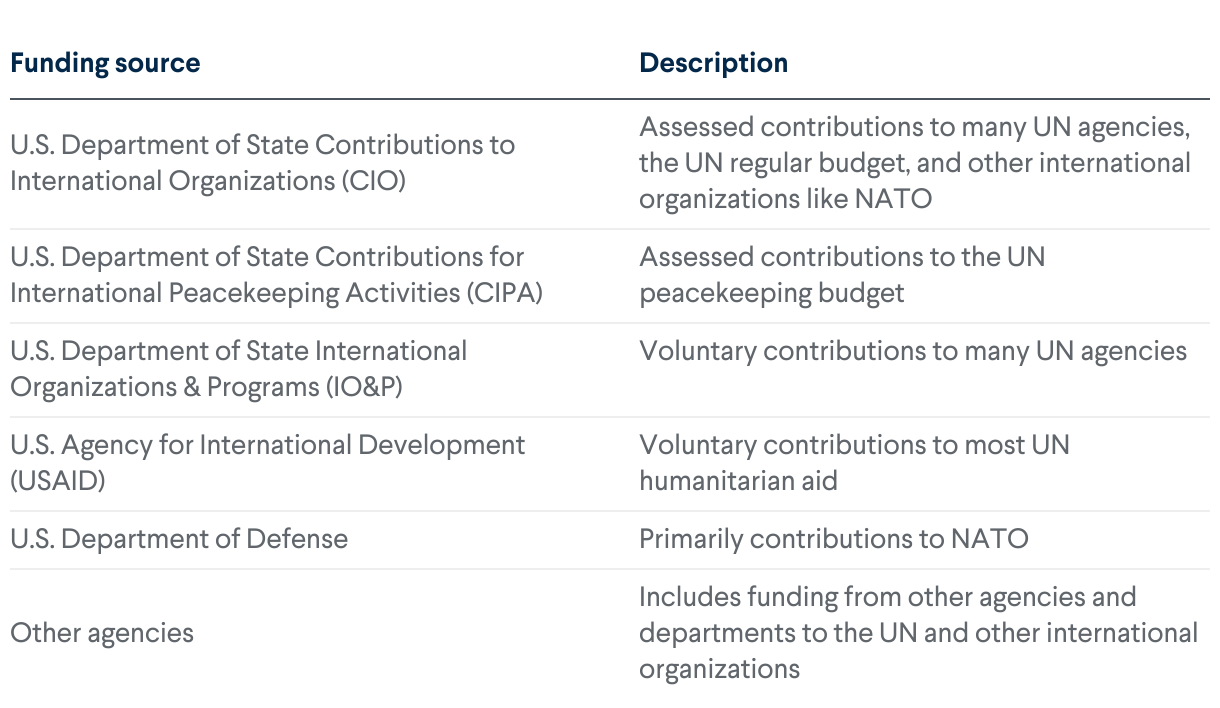Click the words organizations like NATO
1220x708 pixels.
click(786, 199)
